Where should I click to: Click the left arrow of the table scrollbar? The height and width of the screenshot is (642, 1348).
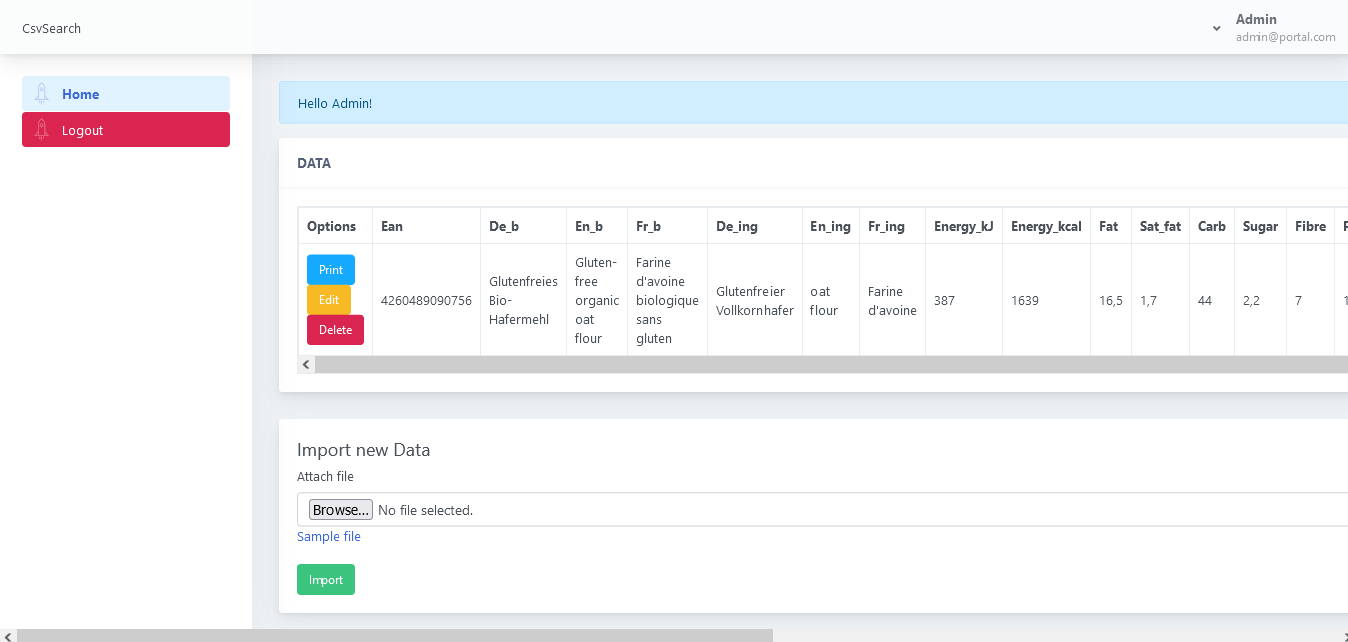(305, 364)
